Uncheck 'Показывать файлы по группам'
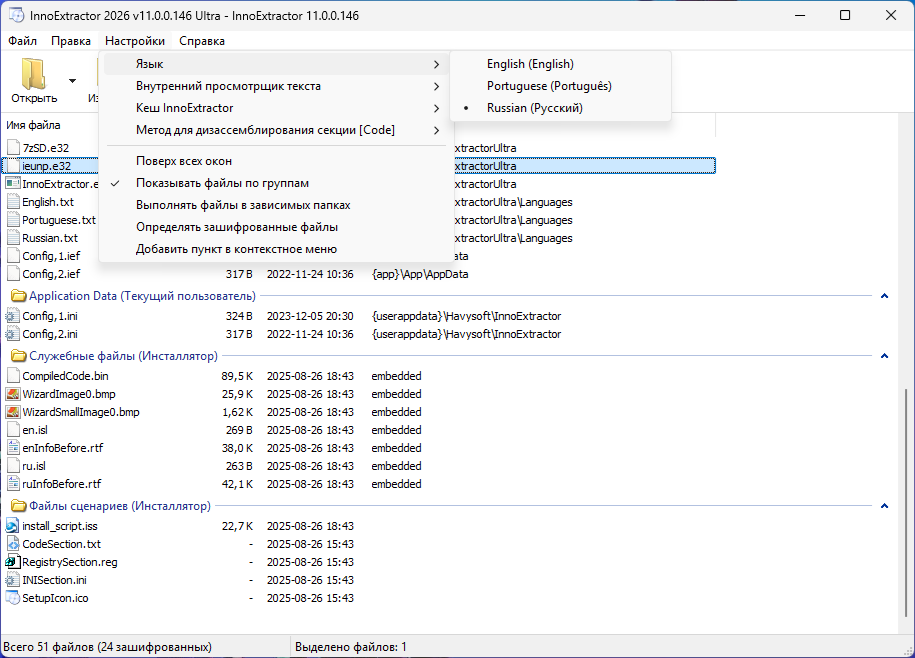The height and width of the screenshot is (658, 915). pos(276,183)
